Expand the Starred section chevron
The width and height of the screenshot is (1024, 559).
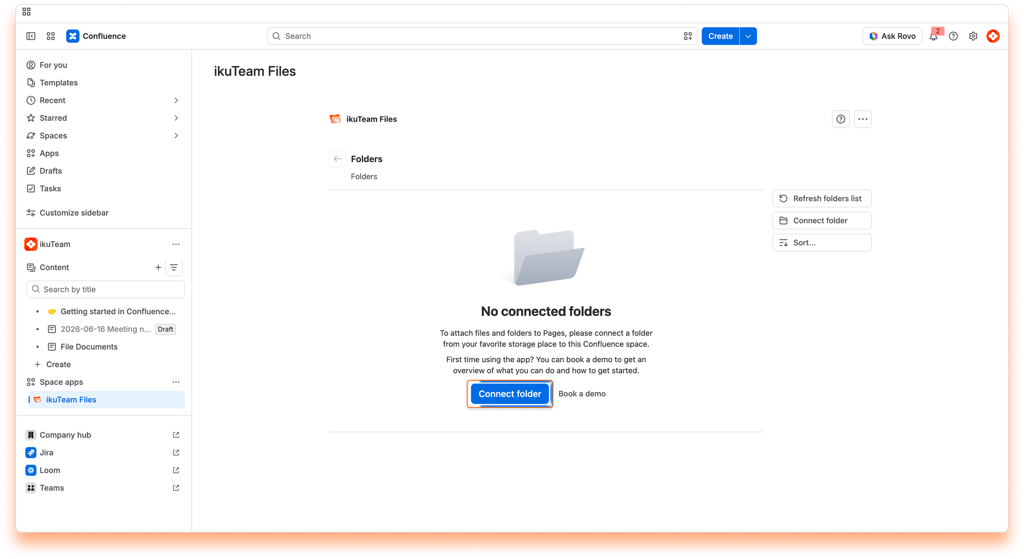click(x=176, y=118)
